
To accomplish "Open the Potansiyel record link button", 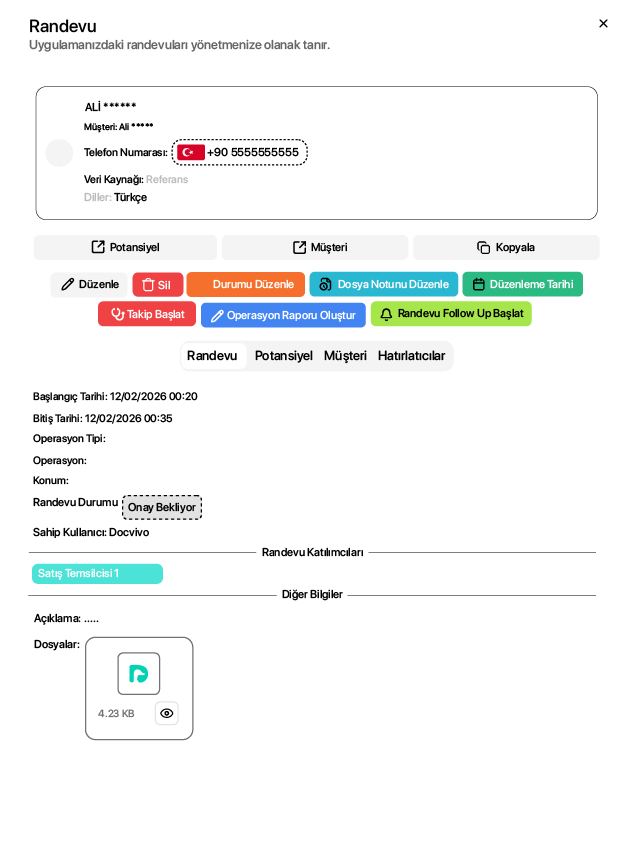I will [125, 247].
